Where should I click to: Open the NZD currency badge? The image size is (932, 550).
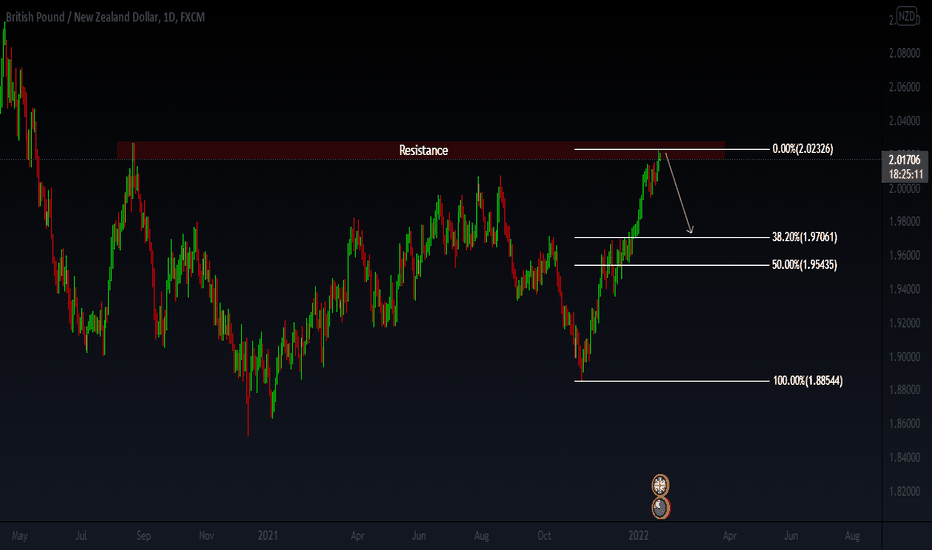[x=906, y=16]
